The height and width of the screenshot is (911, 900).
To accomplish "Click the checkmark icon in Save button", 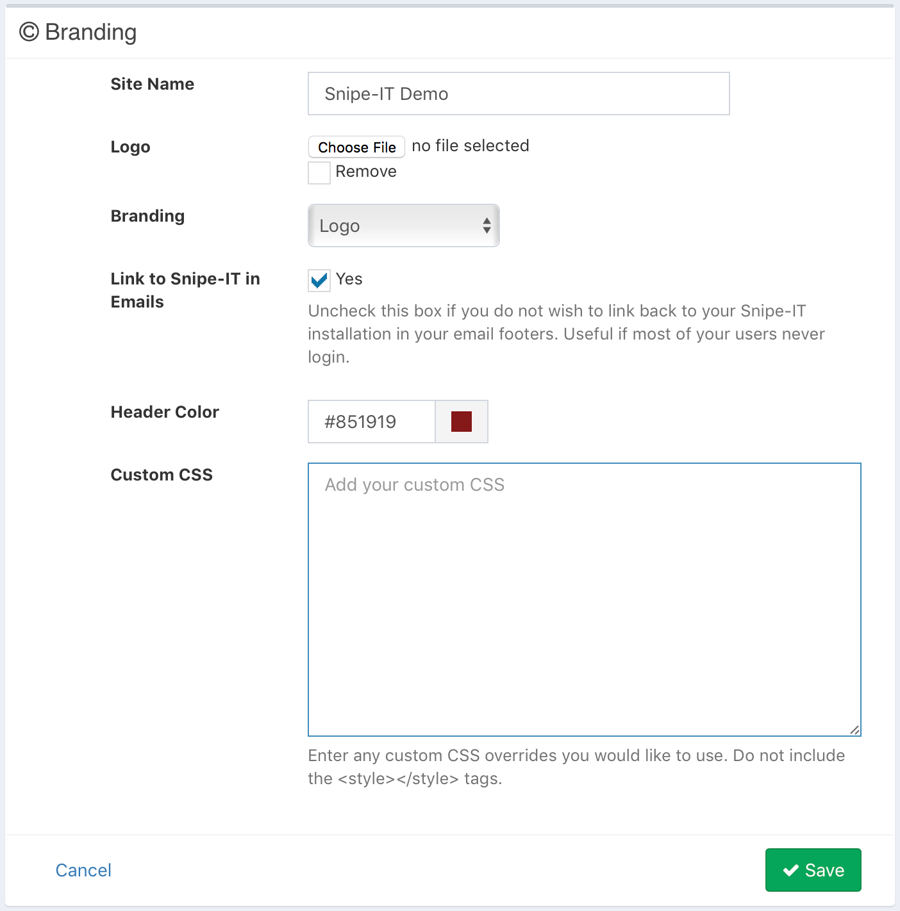I will [790, 871].
